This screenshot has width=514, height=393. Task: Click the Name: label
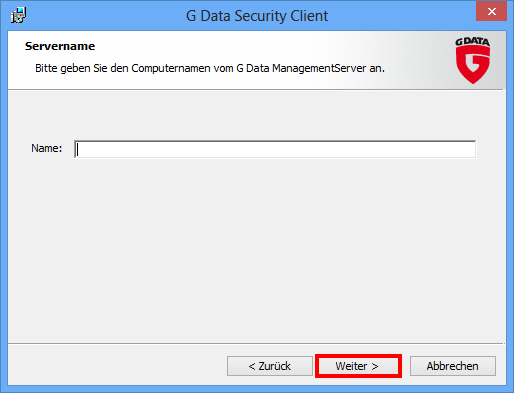[x=47, y=148]
